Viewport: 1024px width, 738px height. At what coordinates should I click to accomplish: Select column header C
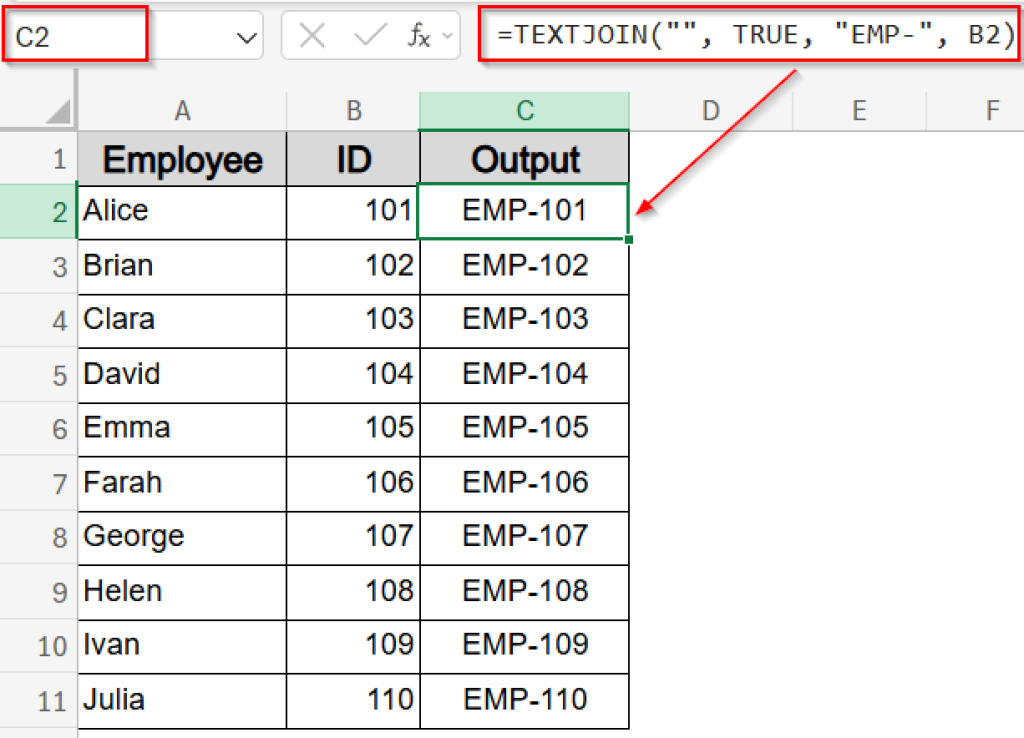coord(524,110)
